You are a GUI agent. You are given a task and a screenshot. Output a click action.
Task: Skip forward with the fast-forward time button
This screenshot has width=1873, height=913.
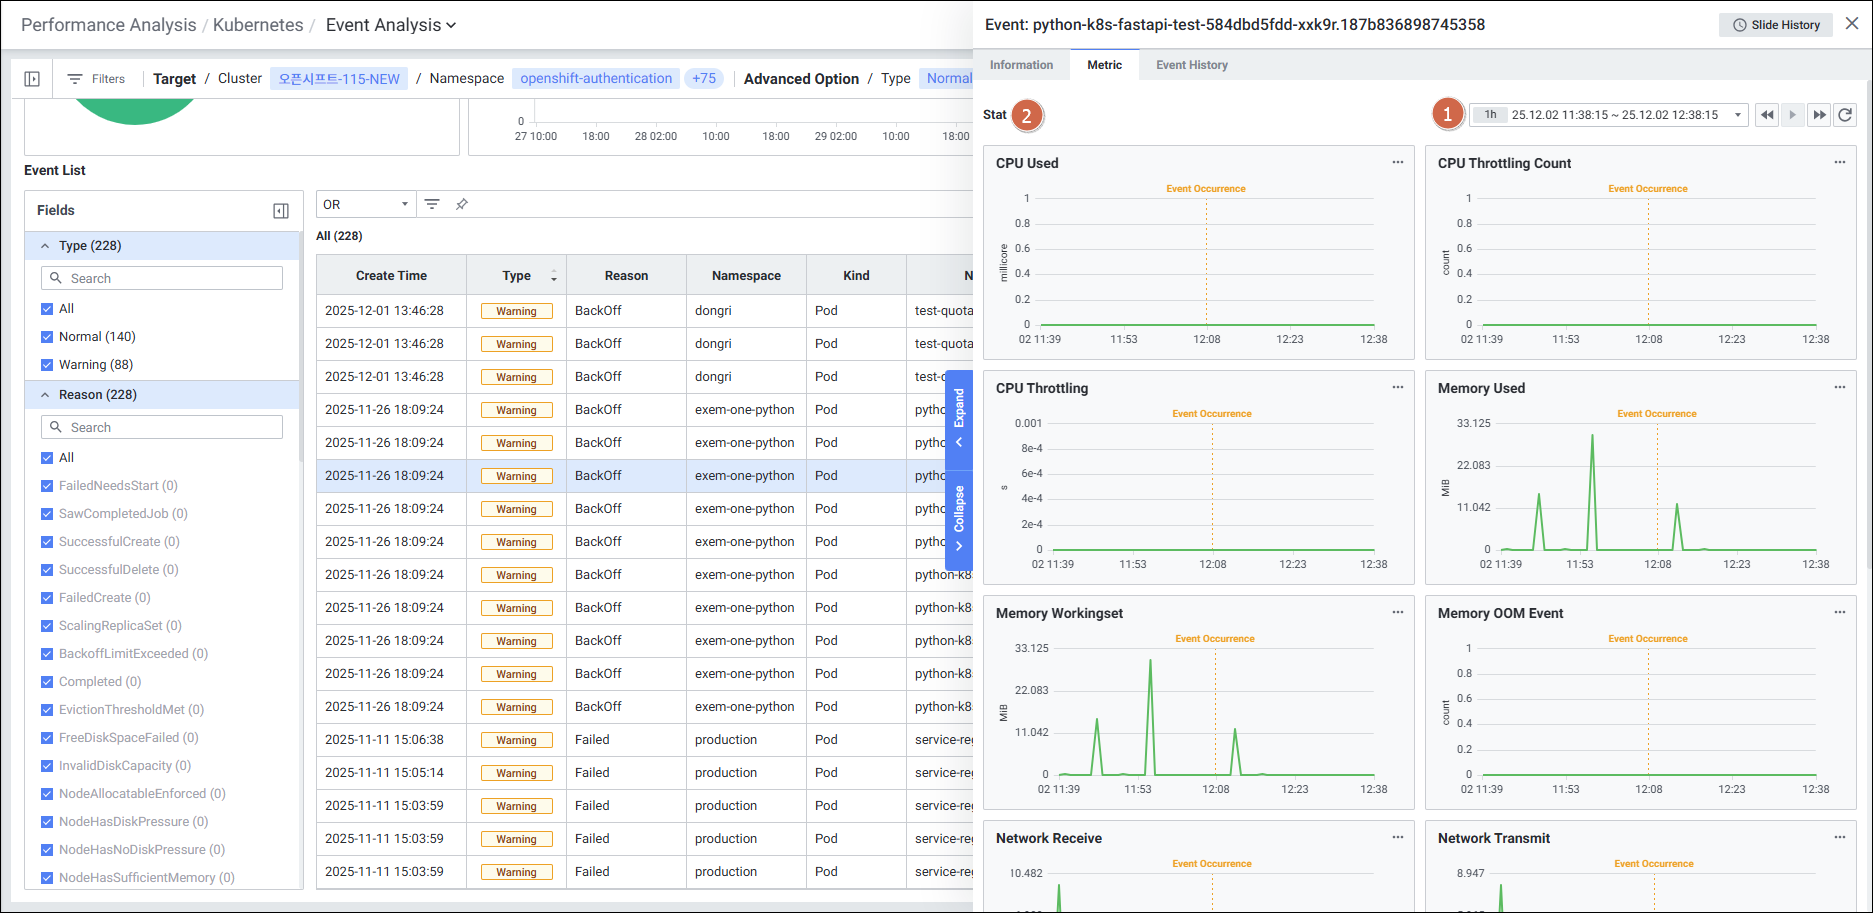click(1819, 115)
